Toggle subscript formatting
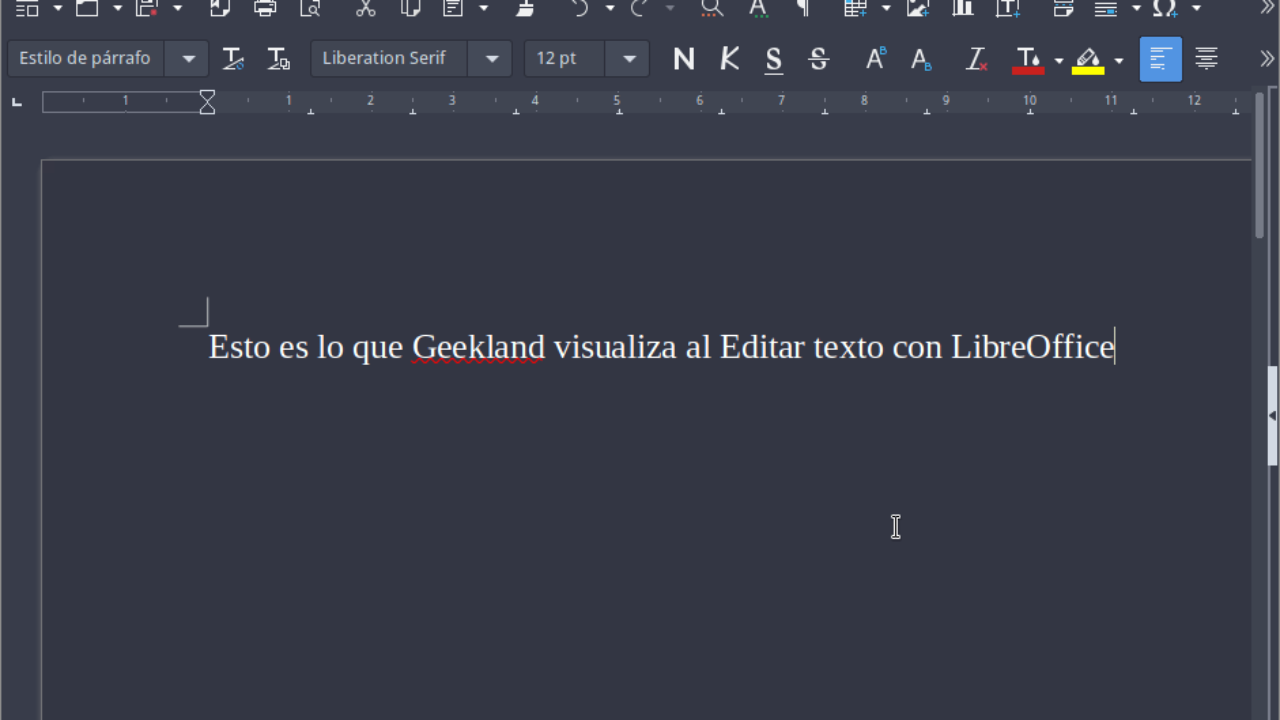 tap(921, 59)
